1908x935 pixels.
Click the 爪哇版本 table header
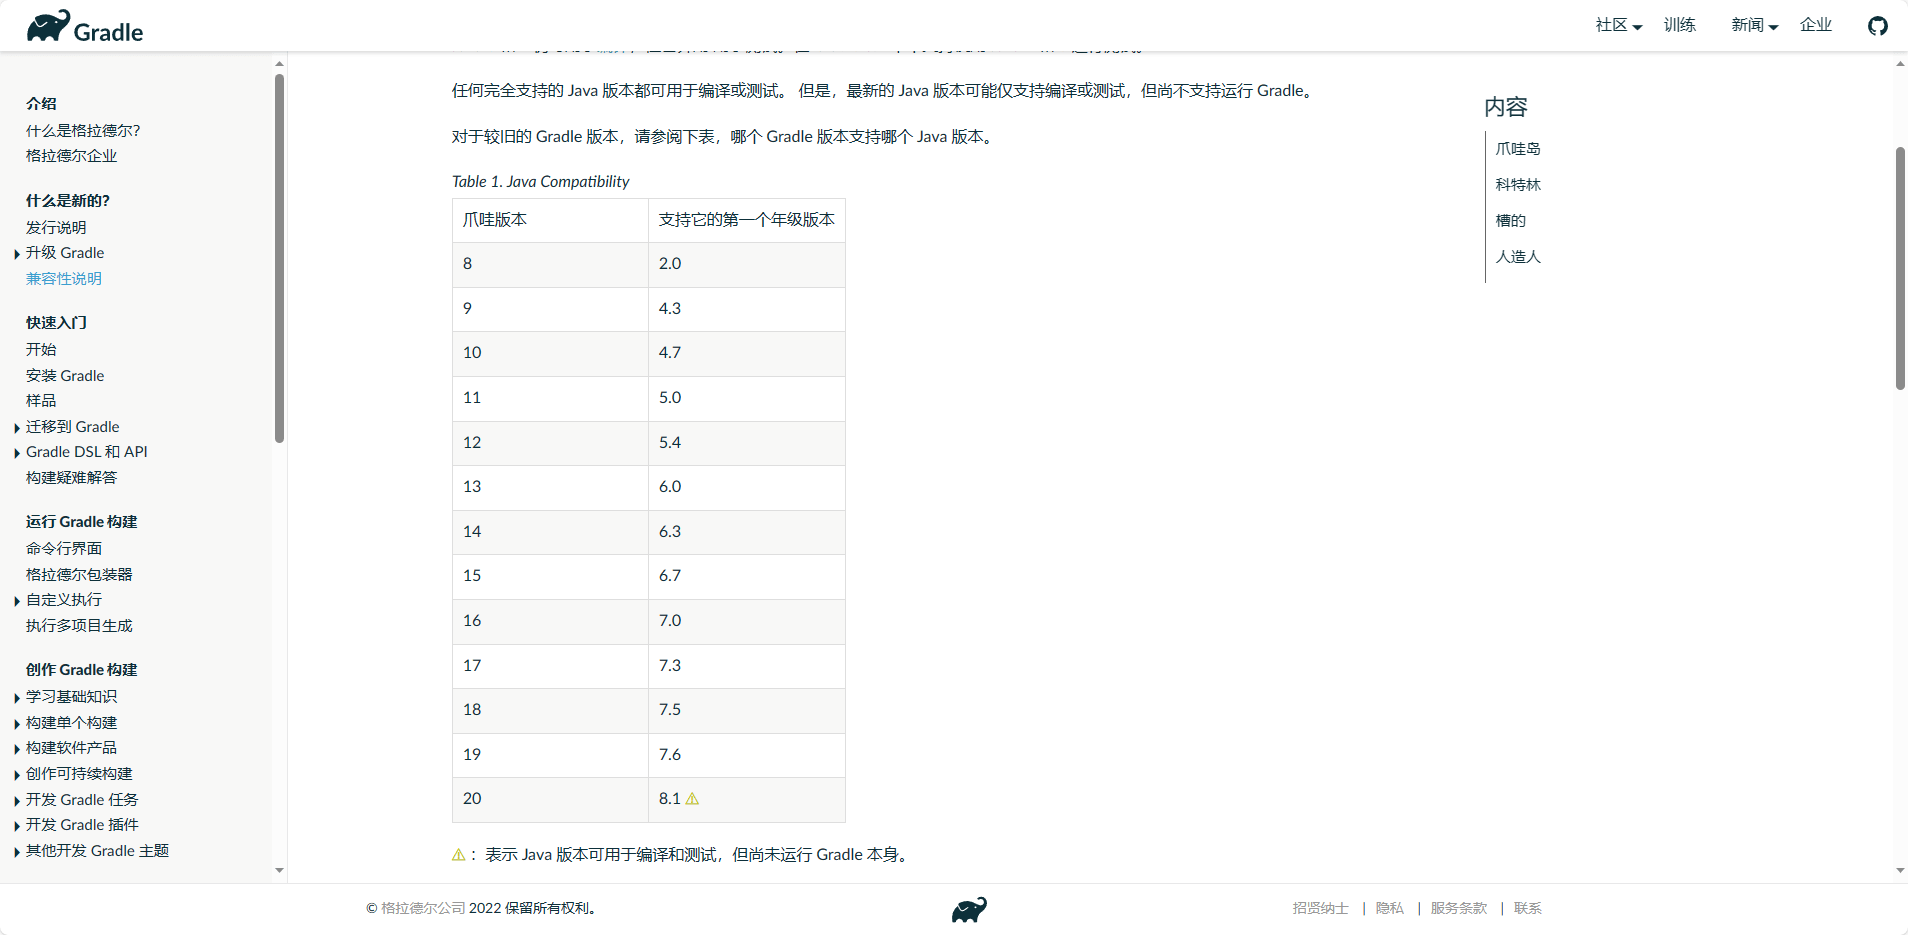550,220
